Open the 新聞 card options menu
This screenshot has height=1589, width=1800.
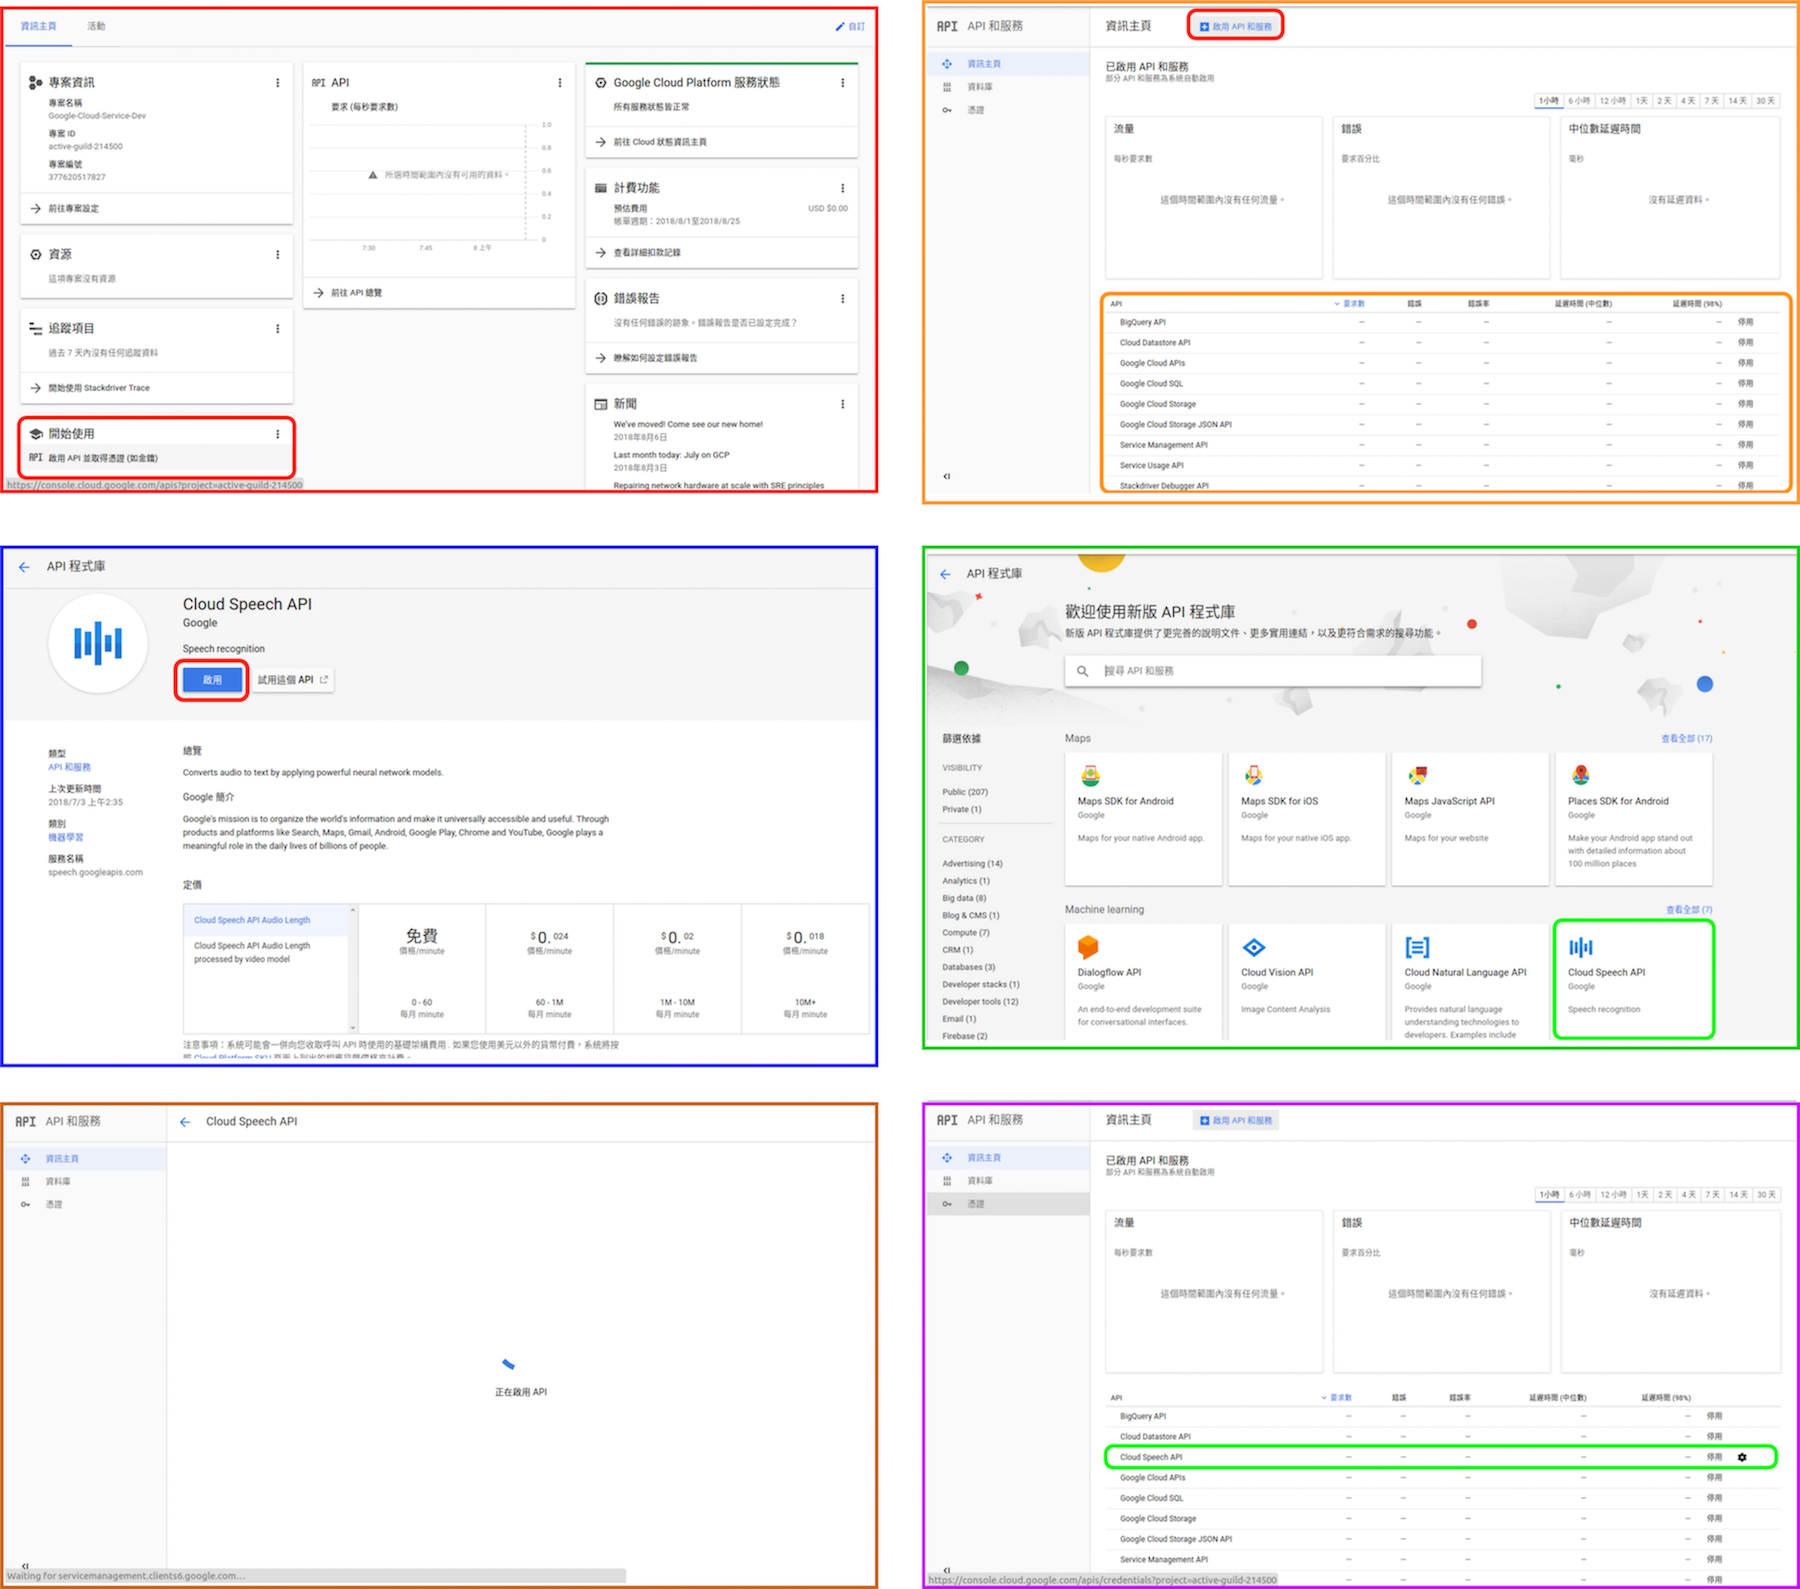click(843, 404)
